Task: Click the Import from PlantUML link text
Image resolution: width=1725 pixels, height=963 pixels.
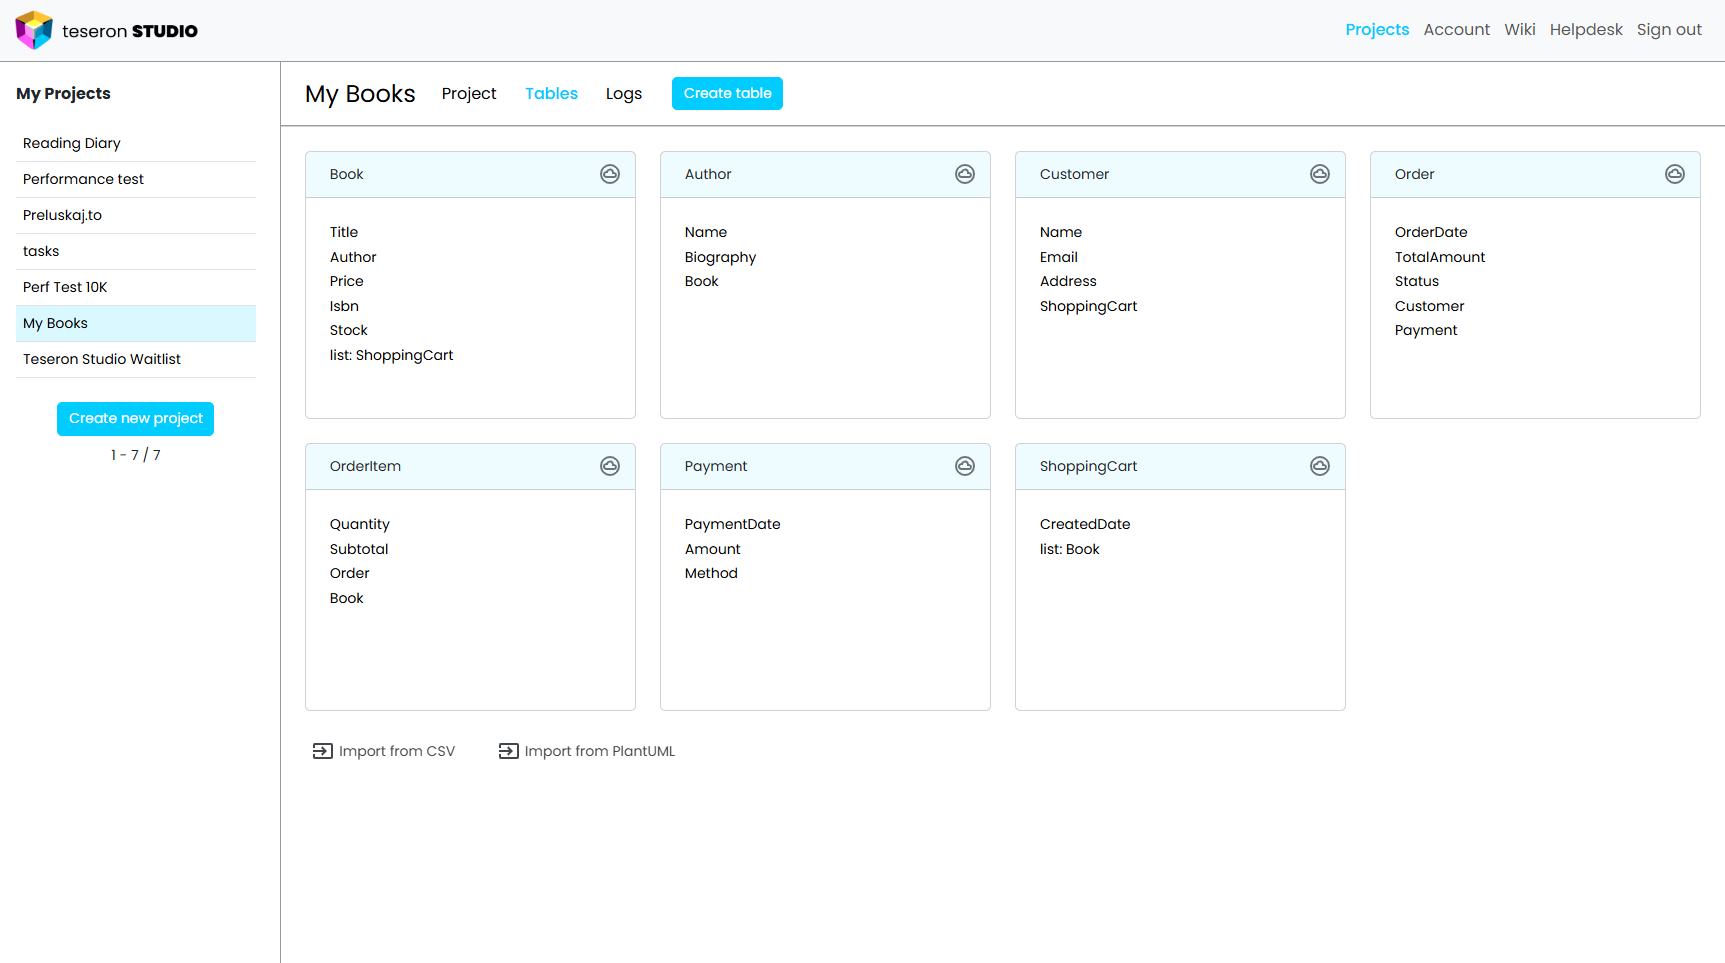Action: coord(600,751)
